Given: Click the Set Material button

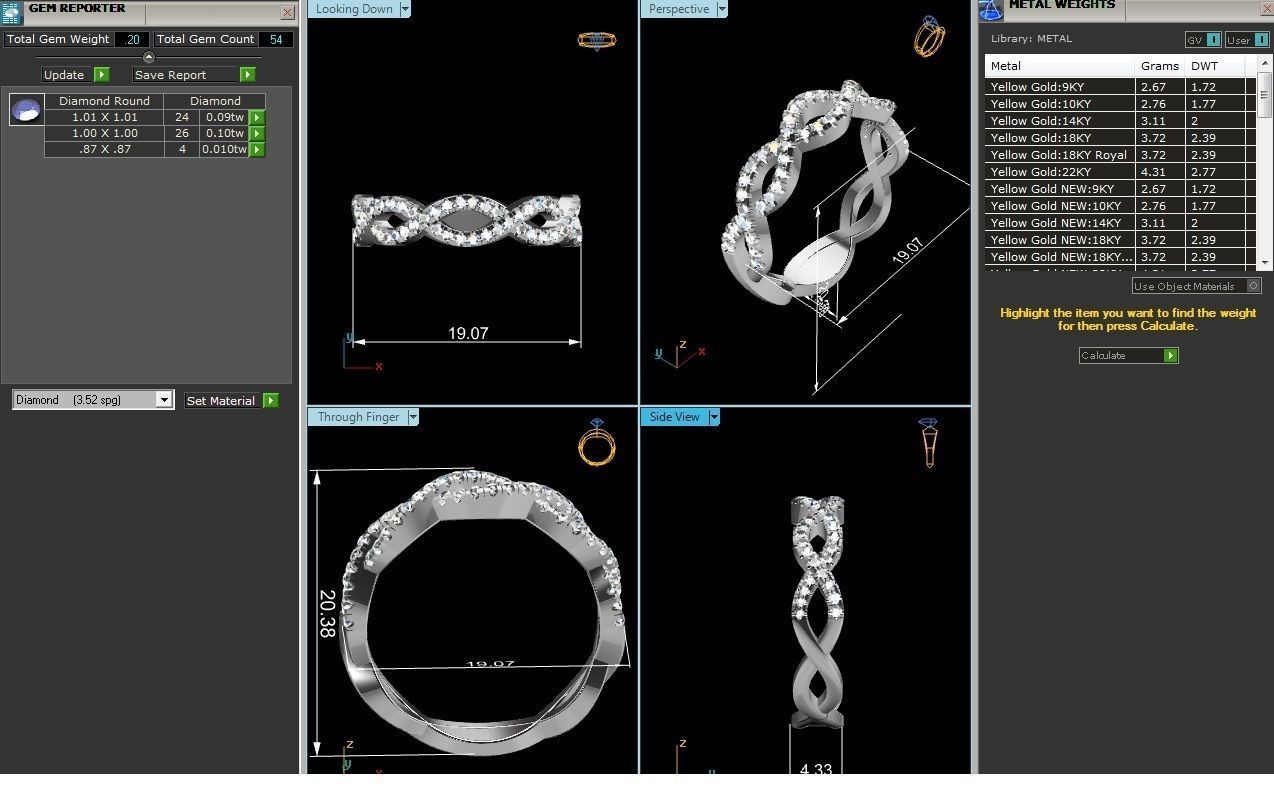Looking at the screenshot, I should [223, 401].
